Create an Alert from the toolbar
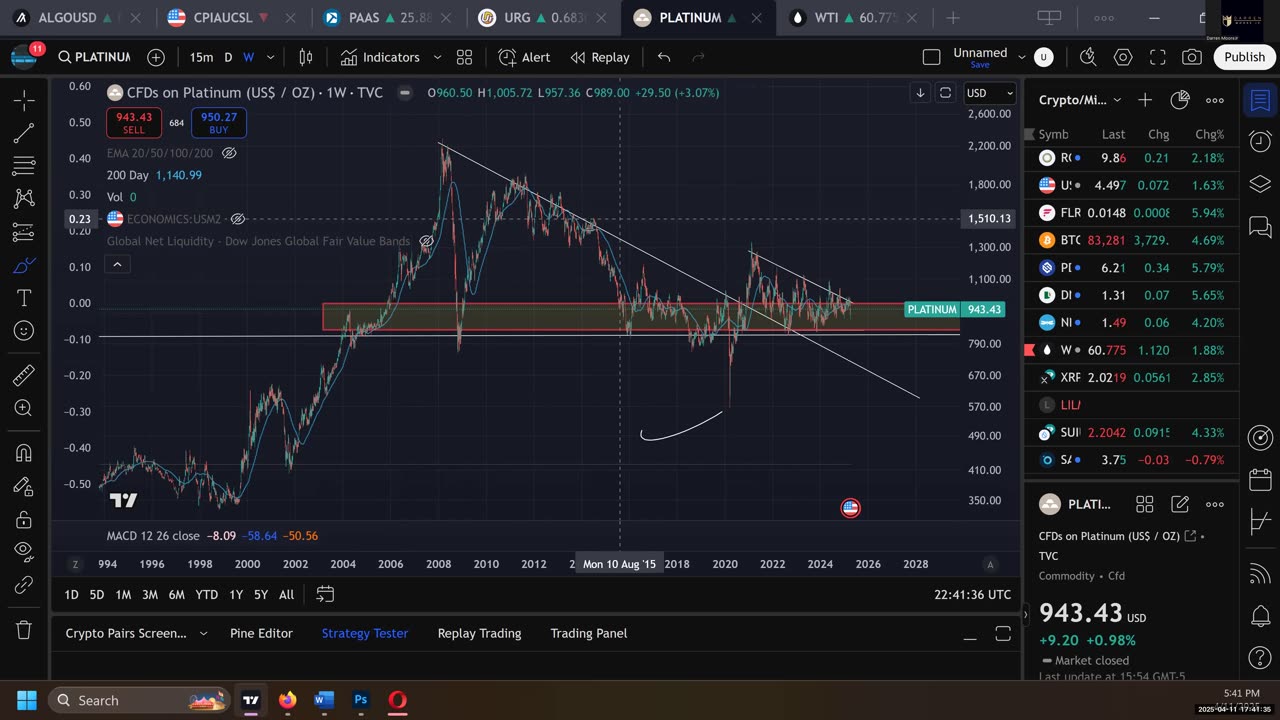 pos(524,57)
